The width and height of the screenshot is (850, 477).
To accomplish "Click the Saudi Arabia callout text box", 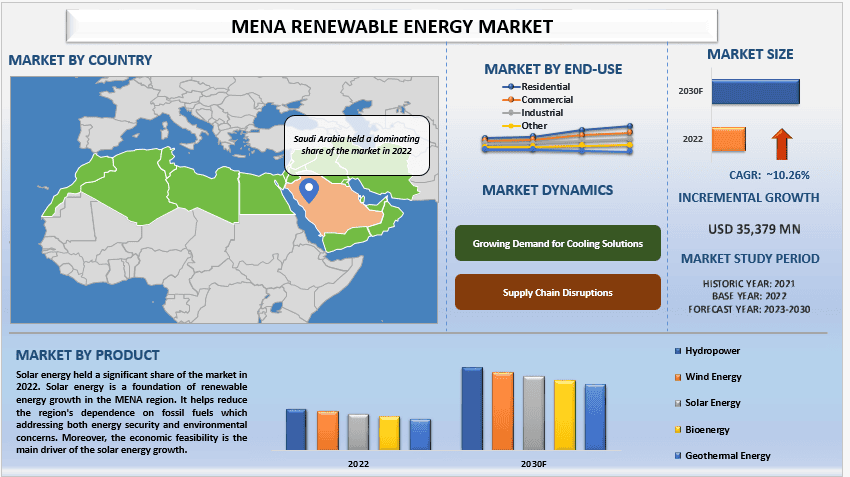I will [x=357, y=141].
